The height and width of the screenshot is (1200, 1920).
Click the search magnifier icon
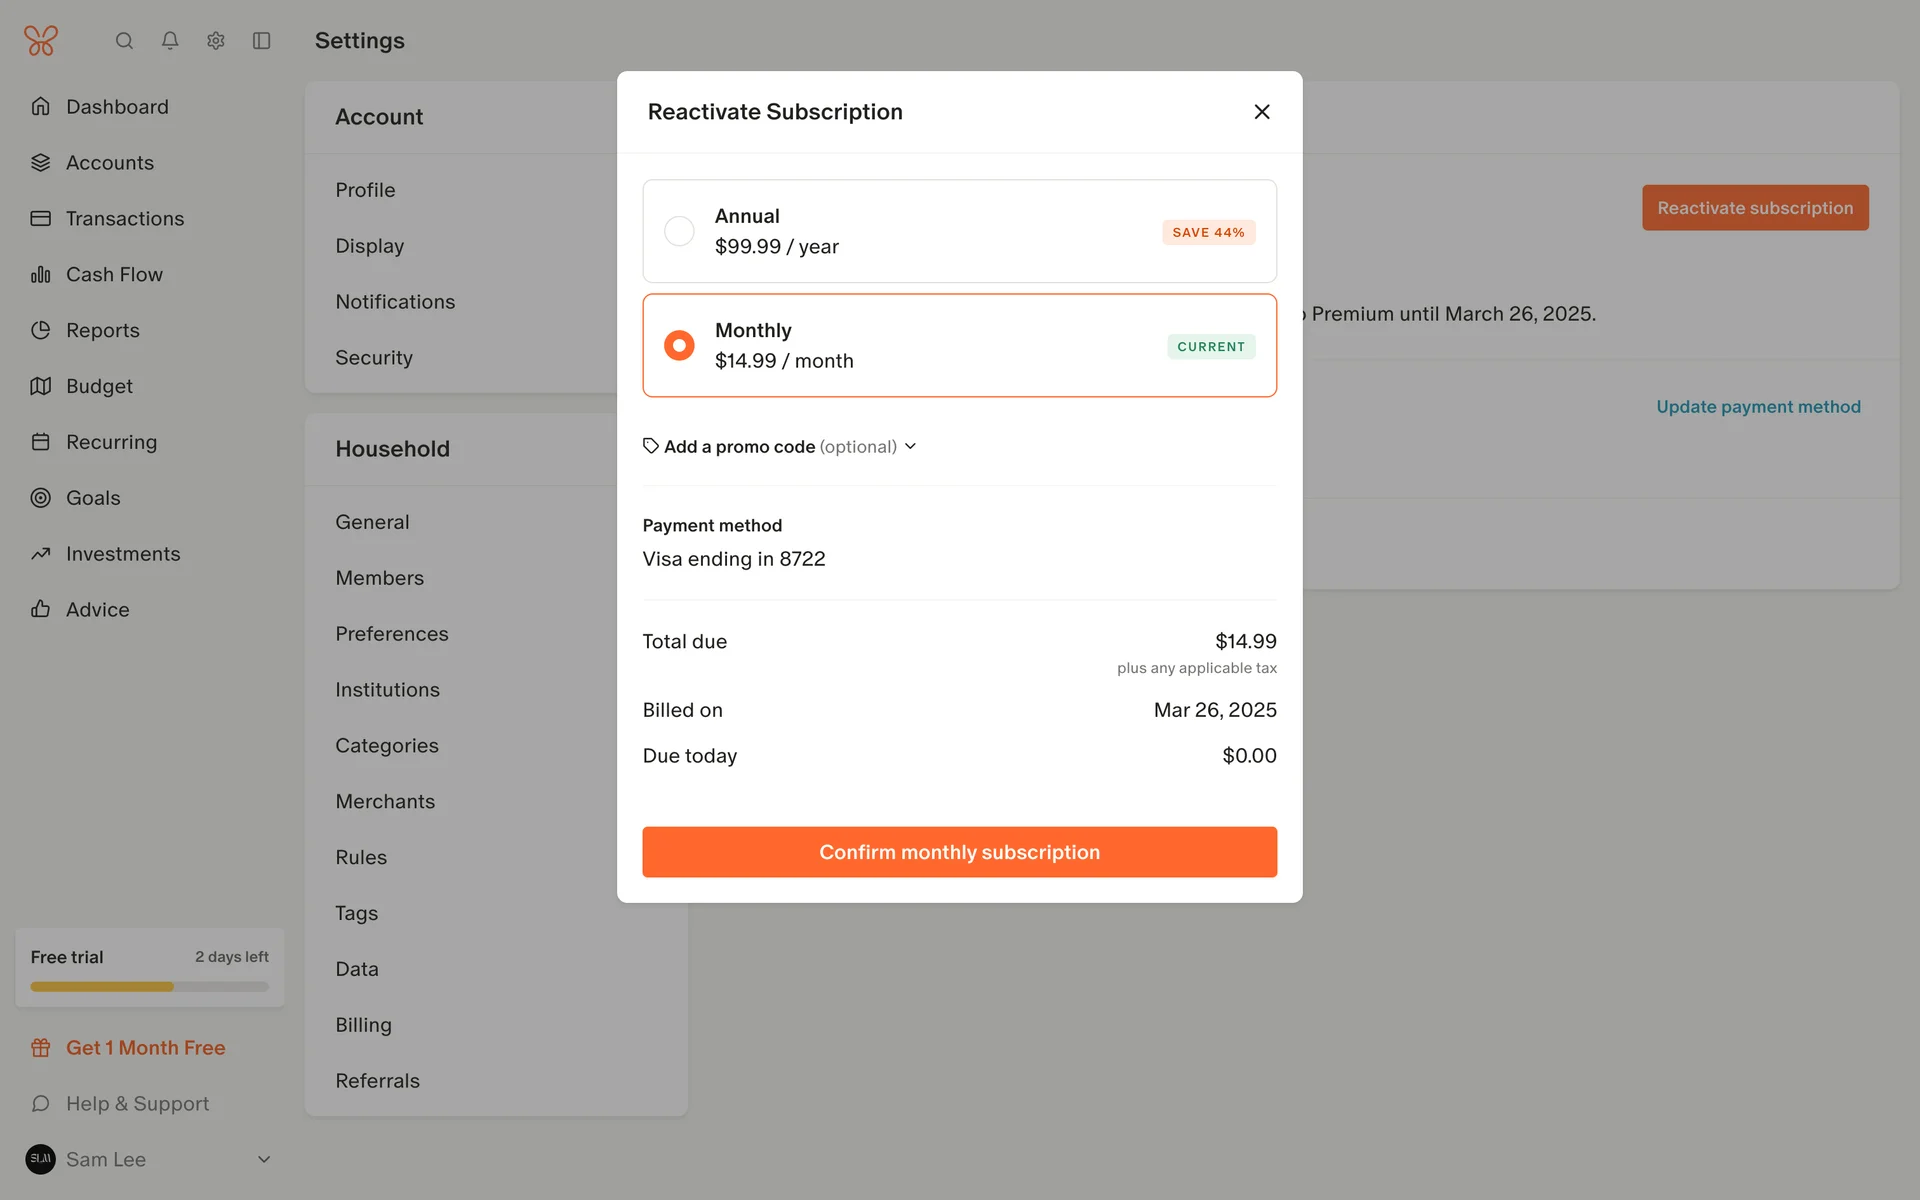(124, 41)
